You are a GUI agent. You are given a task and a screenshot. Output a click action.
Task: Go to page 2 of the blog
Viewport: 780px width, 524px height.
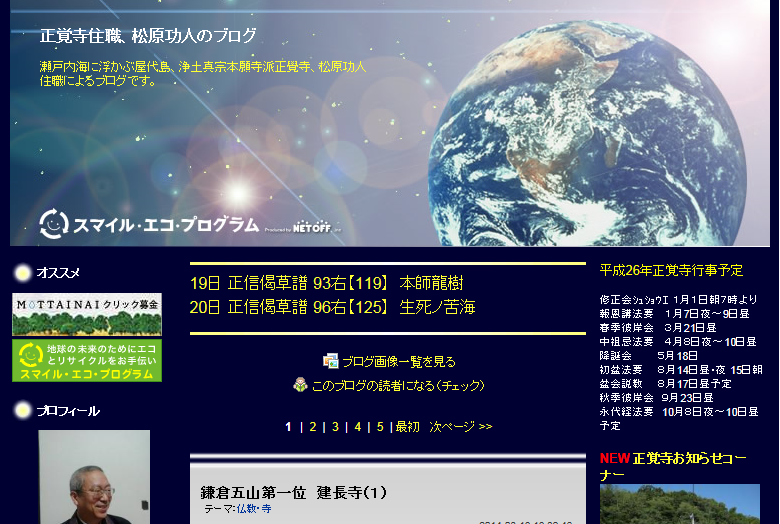coord(312,426)
